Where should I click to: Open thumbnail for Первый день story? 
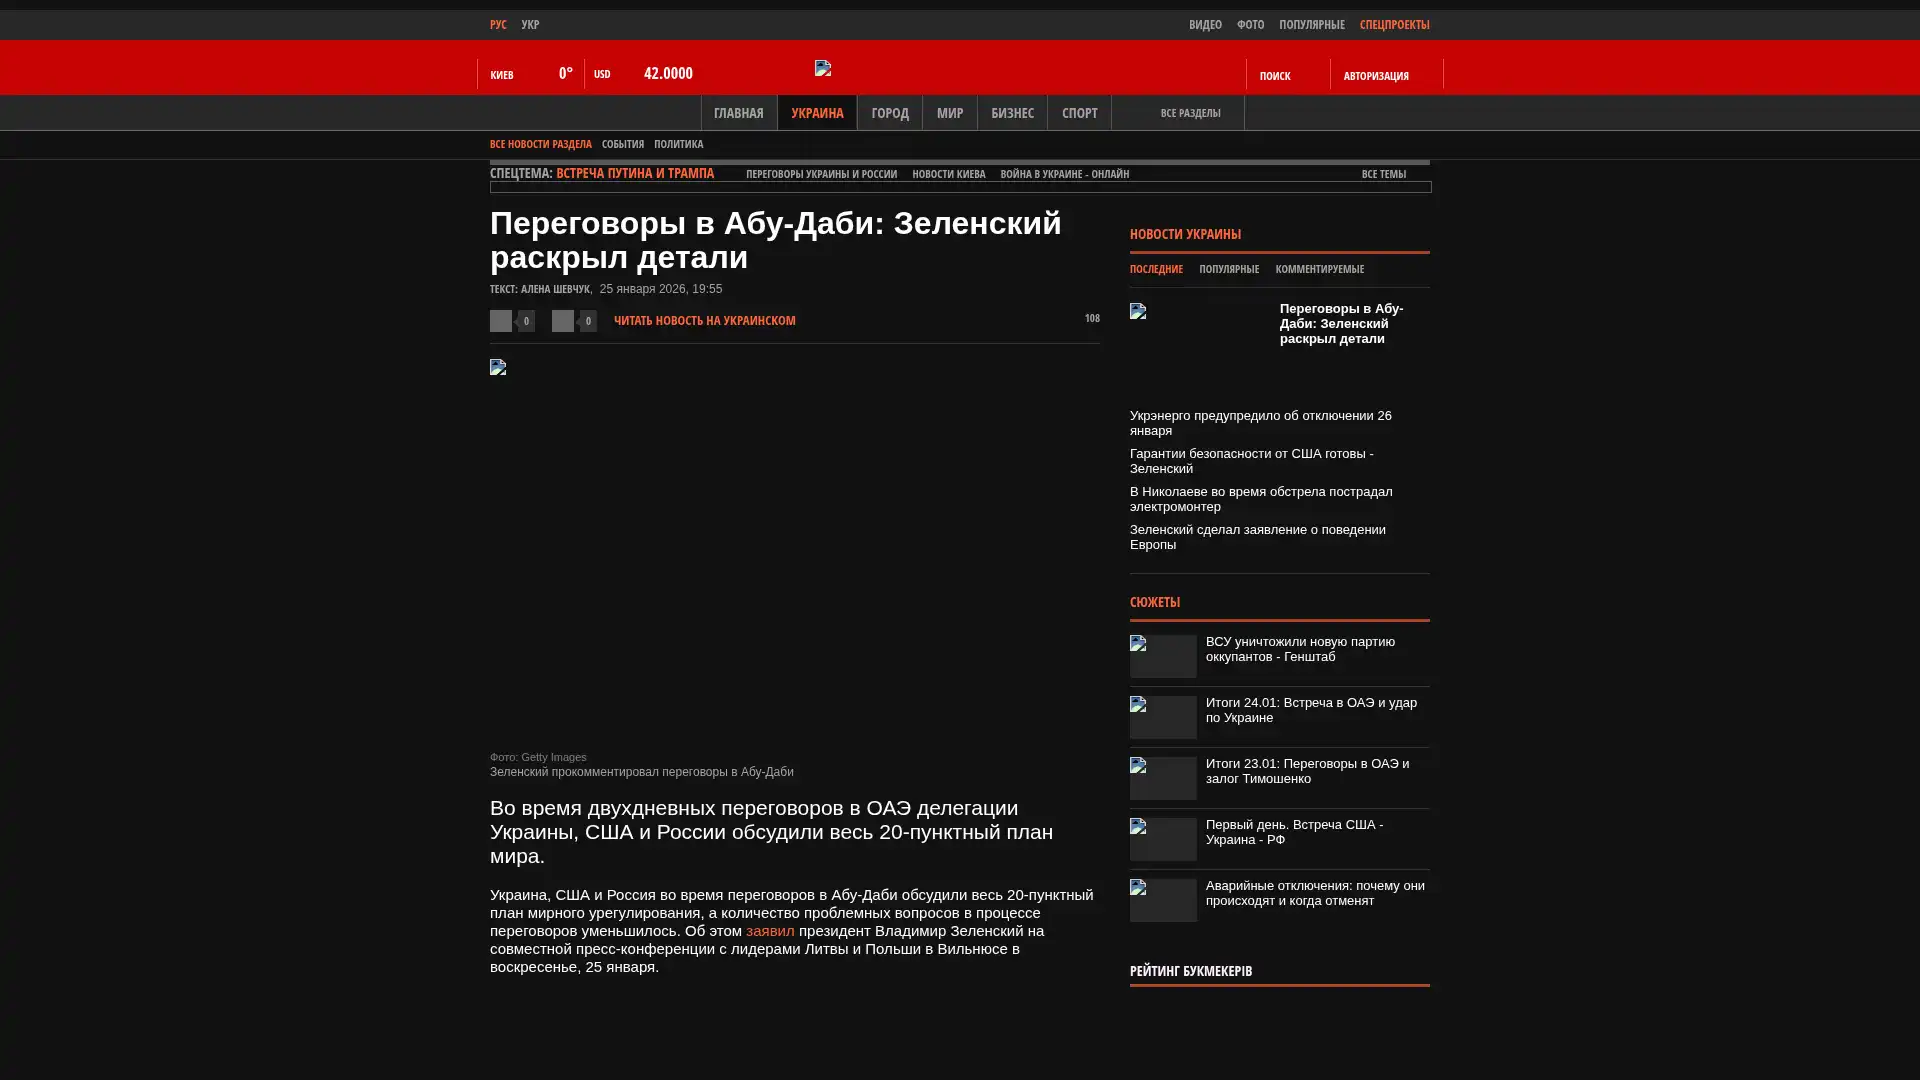[1163, 839]
